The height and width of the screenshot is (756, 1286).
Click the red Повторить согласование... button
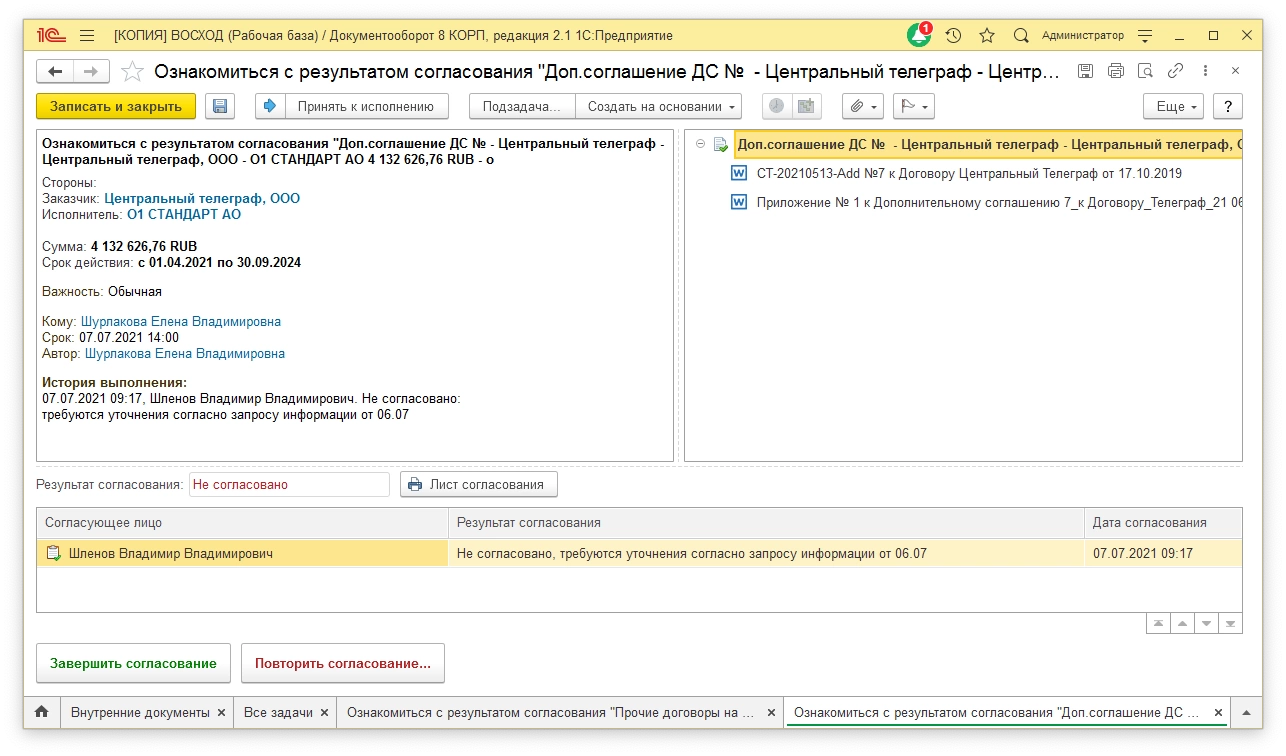point(343,663)
